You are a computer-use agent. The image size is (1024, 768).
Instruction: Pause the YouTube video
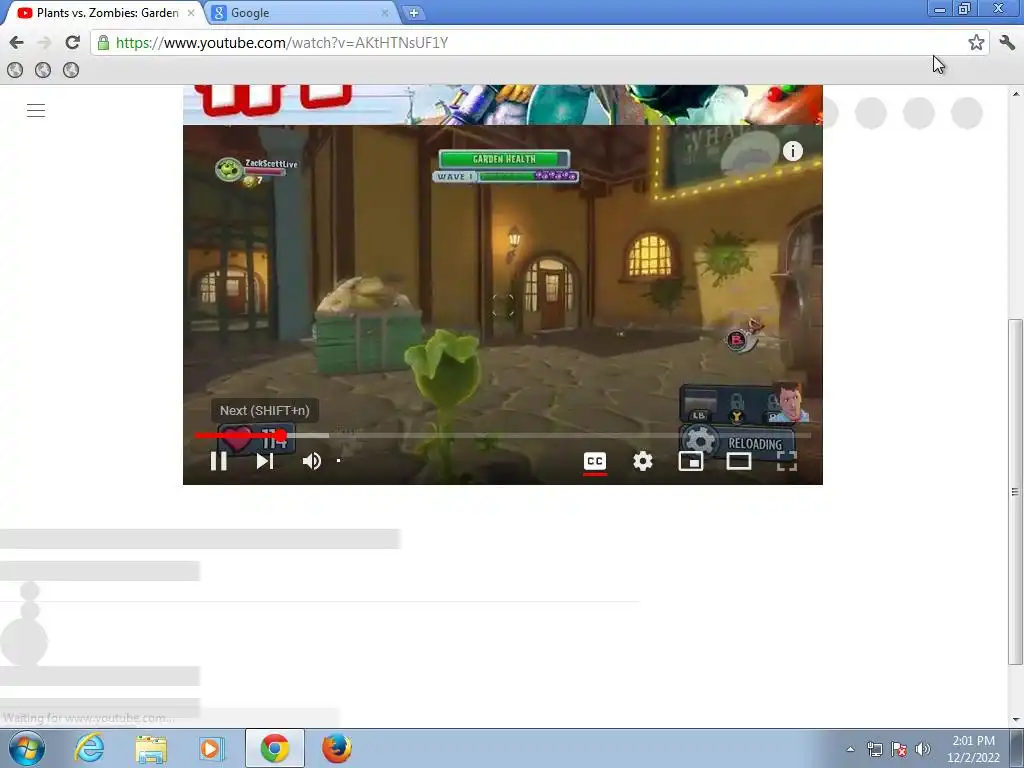[219, 461]
